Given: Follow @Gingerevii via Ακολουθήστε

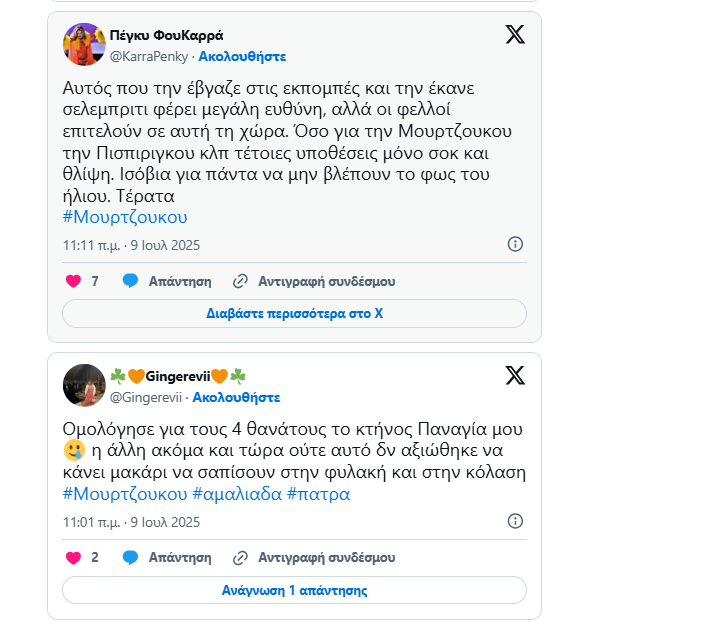Looking at the screenshot, I should click(x=236, y=398).
